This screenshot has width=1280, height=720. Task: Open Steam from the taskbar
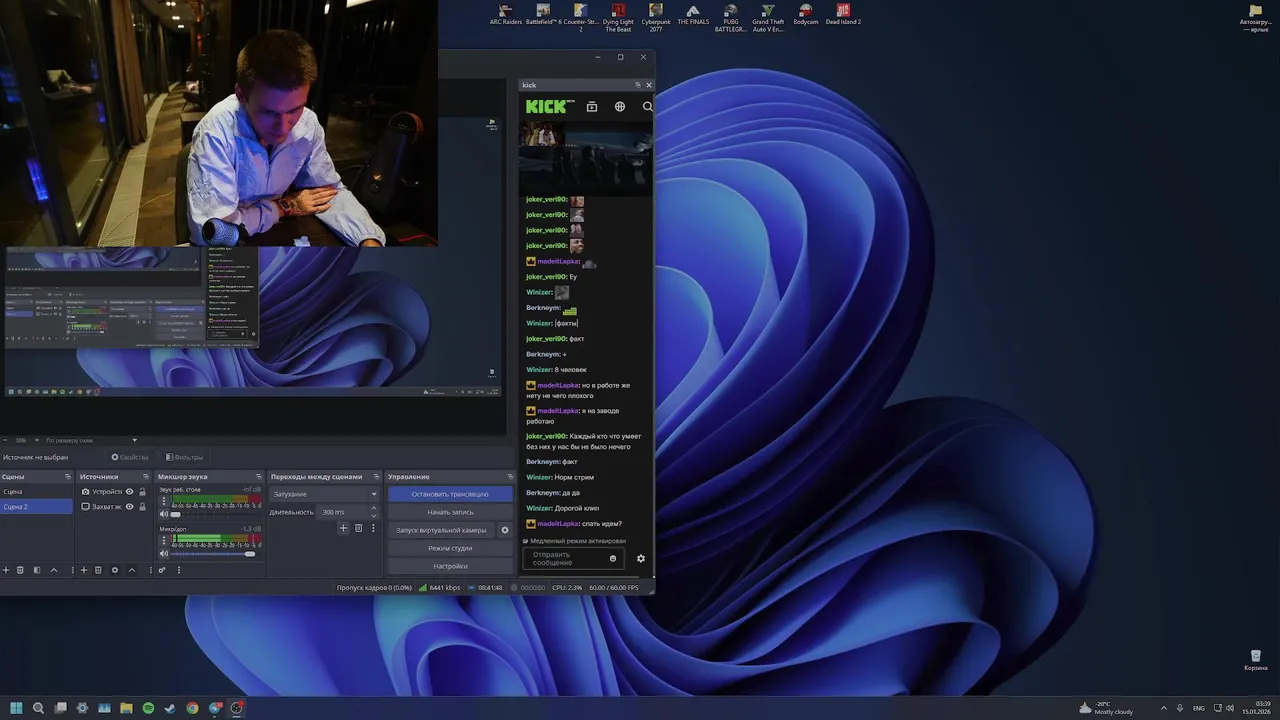point(170,708)
